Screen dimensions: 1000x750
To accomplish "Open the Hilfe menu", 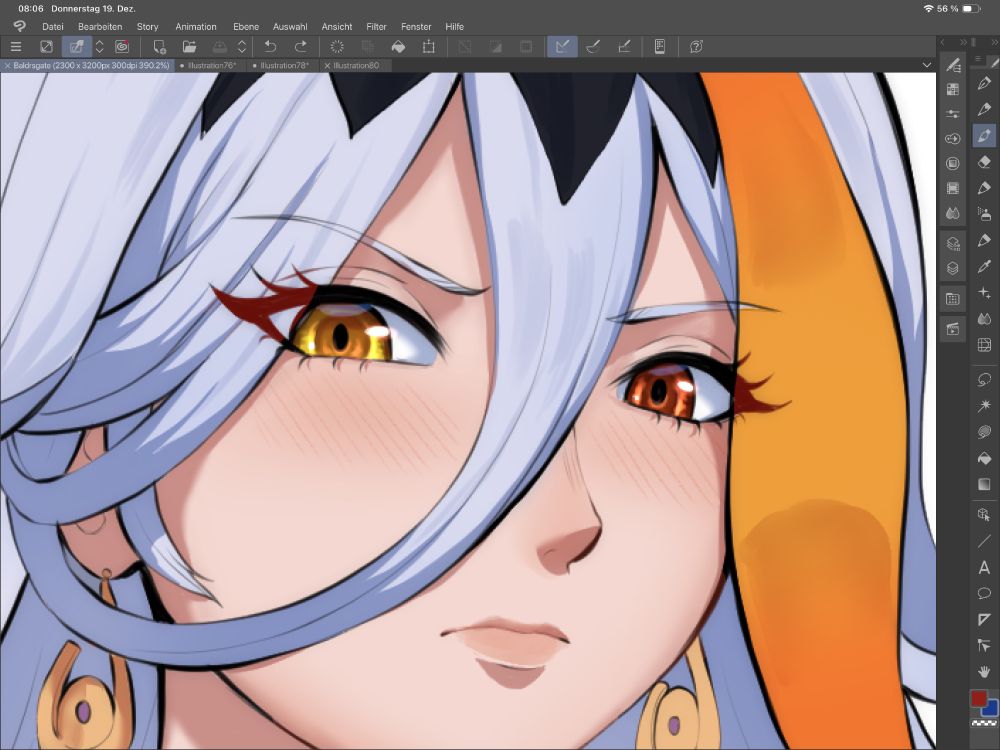I will click(x=455, y=27).
